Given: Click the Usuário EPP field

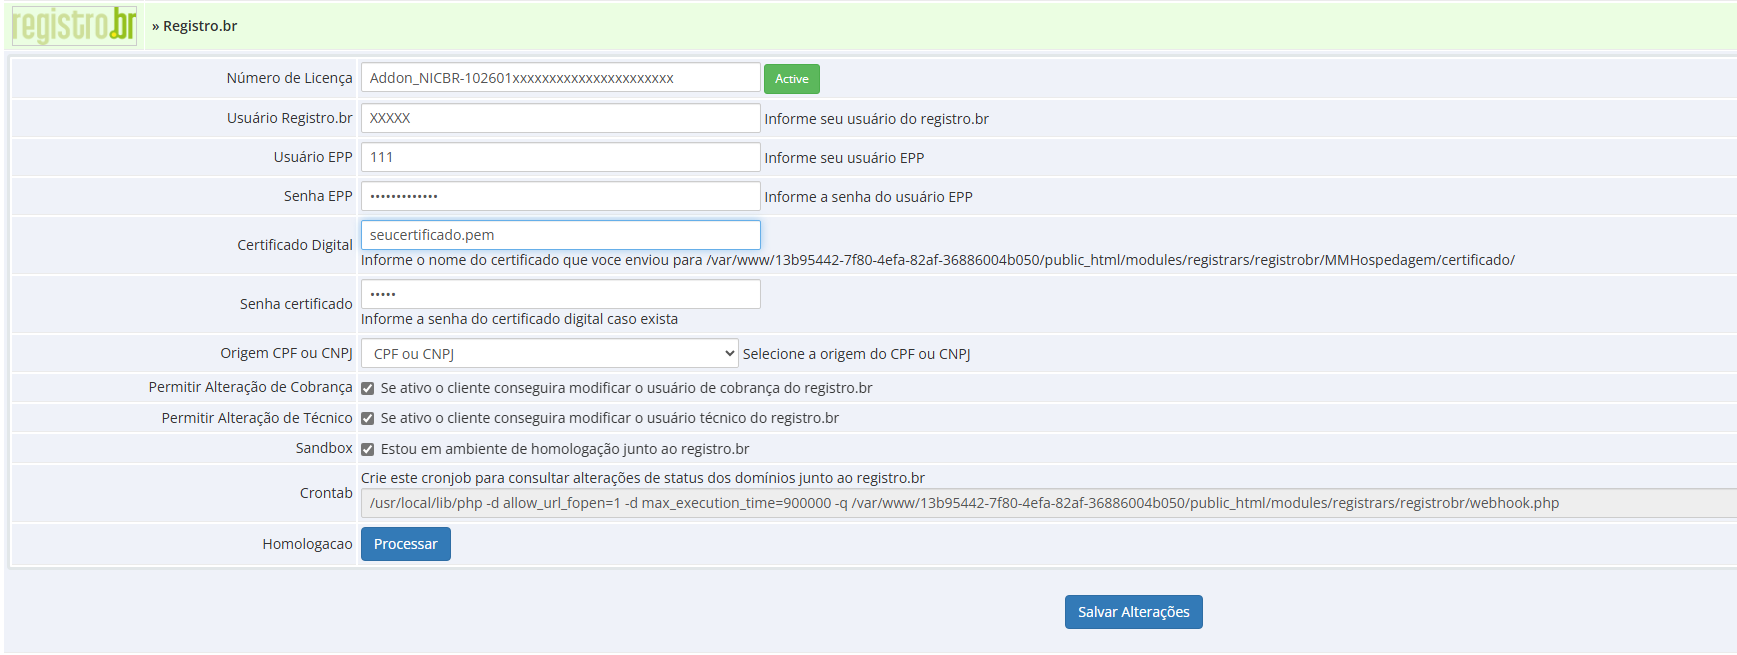Looking at the screenshot, I should tap(560, 157).
